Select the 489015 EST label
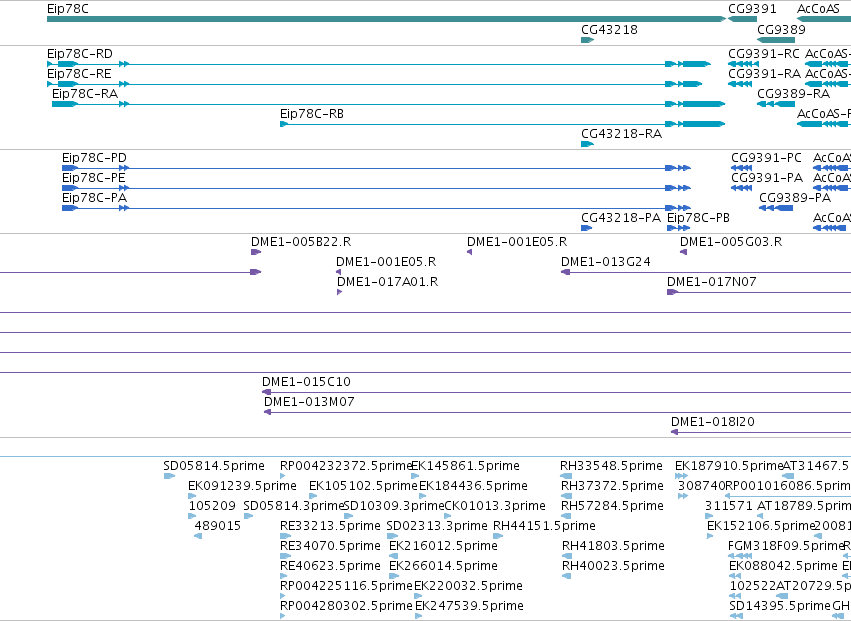This screenshot has height=621, width=851. [218, 526]
